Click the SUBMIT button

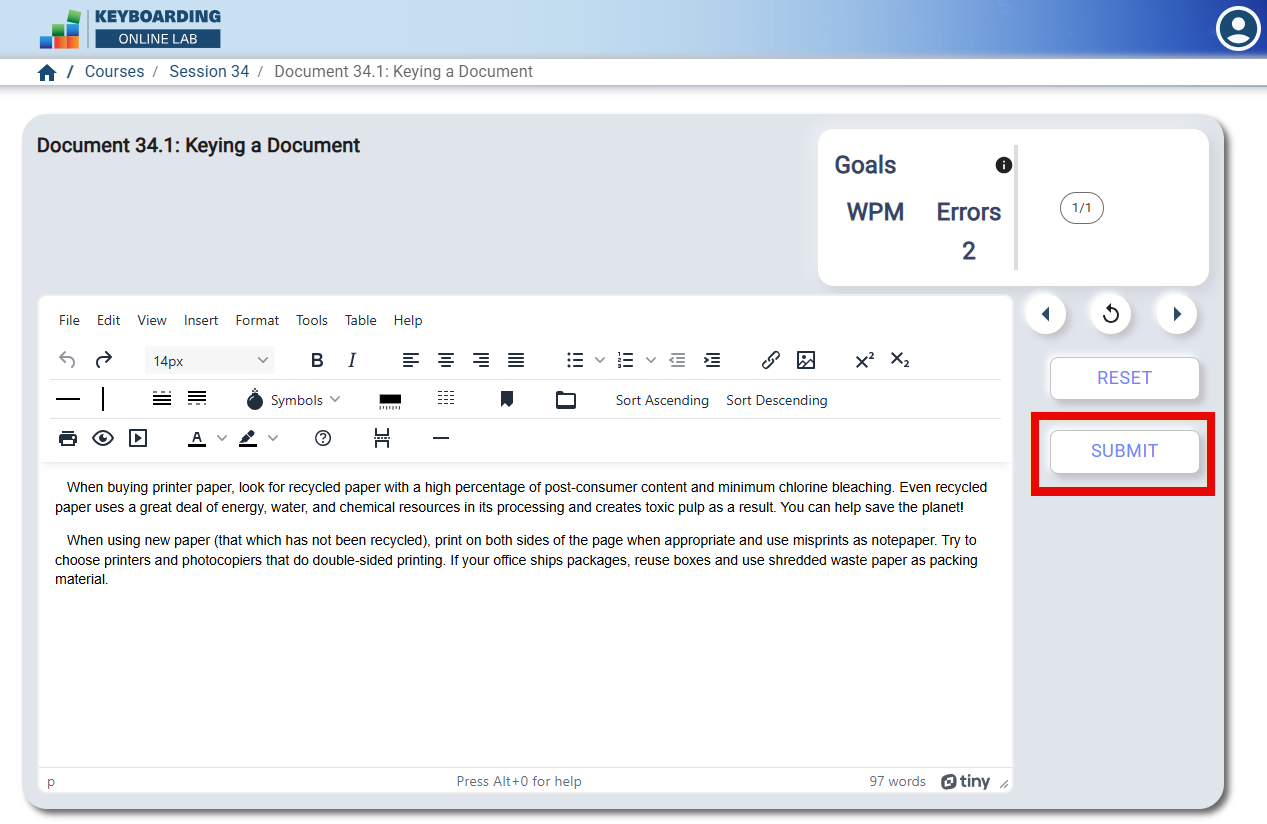coord(1124,451)
